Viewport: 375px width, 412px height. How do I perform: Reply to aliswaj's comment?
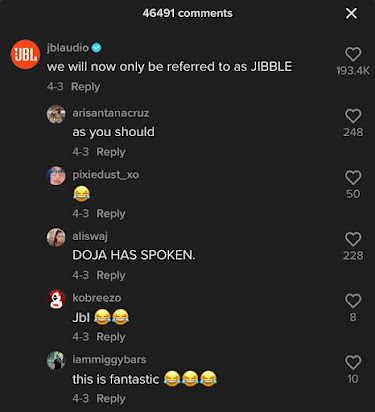[x=111, y=275]
